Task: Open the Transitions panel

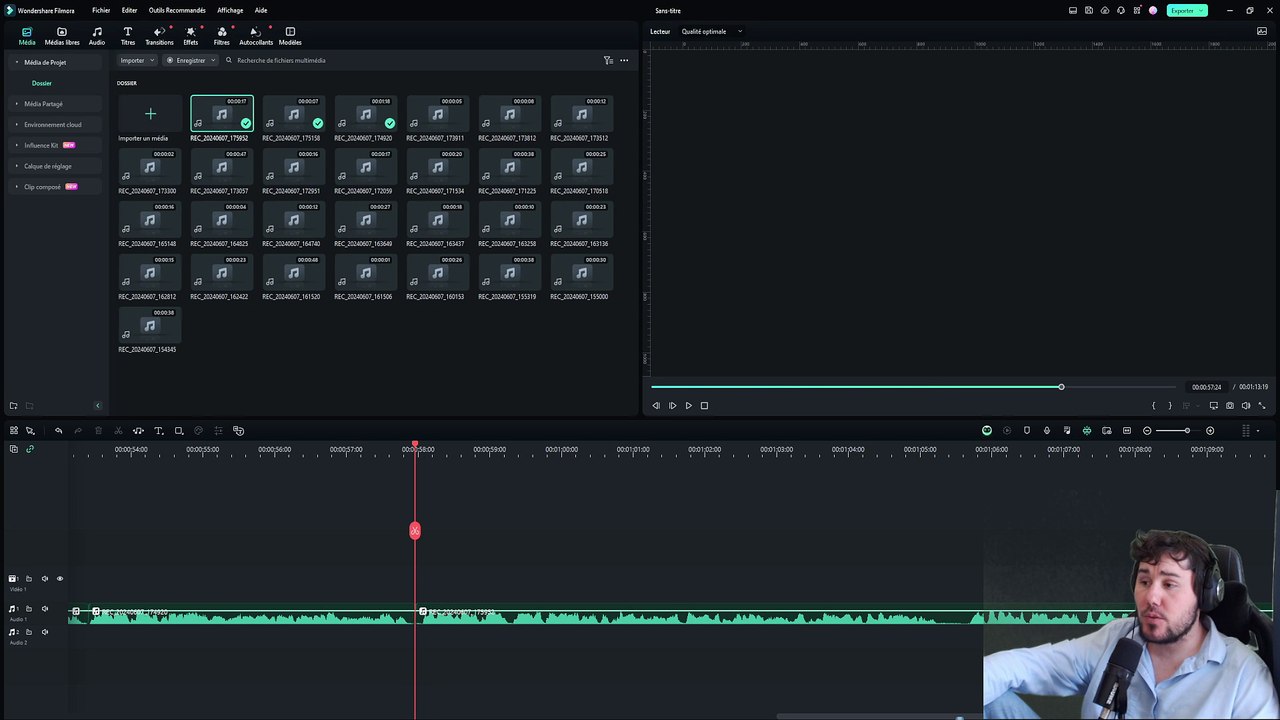Action: point(159,36)
